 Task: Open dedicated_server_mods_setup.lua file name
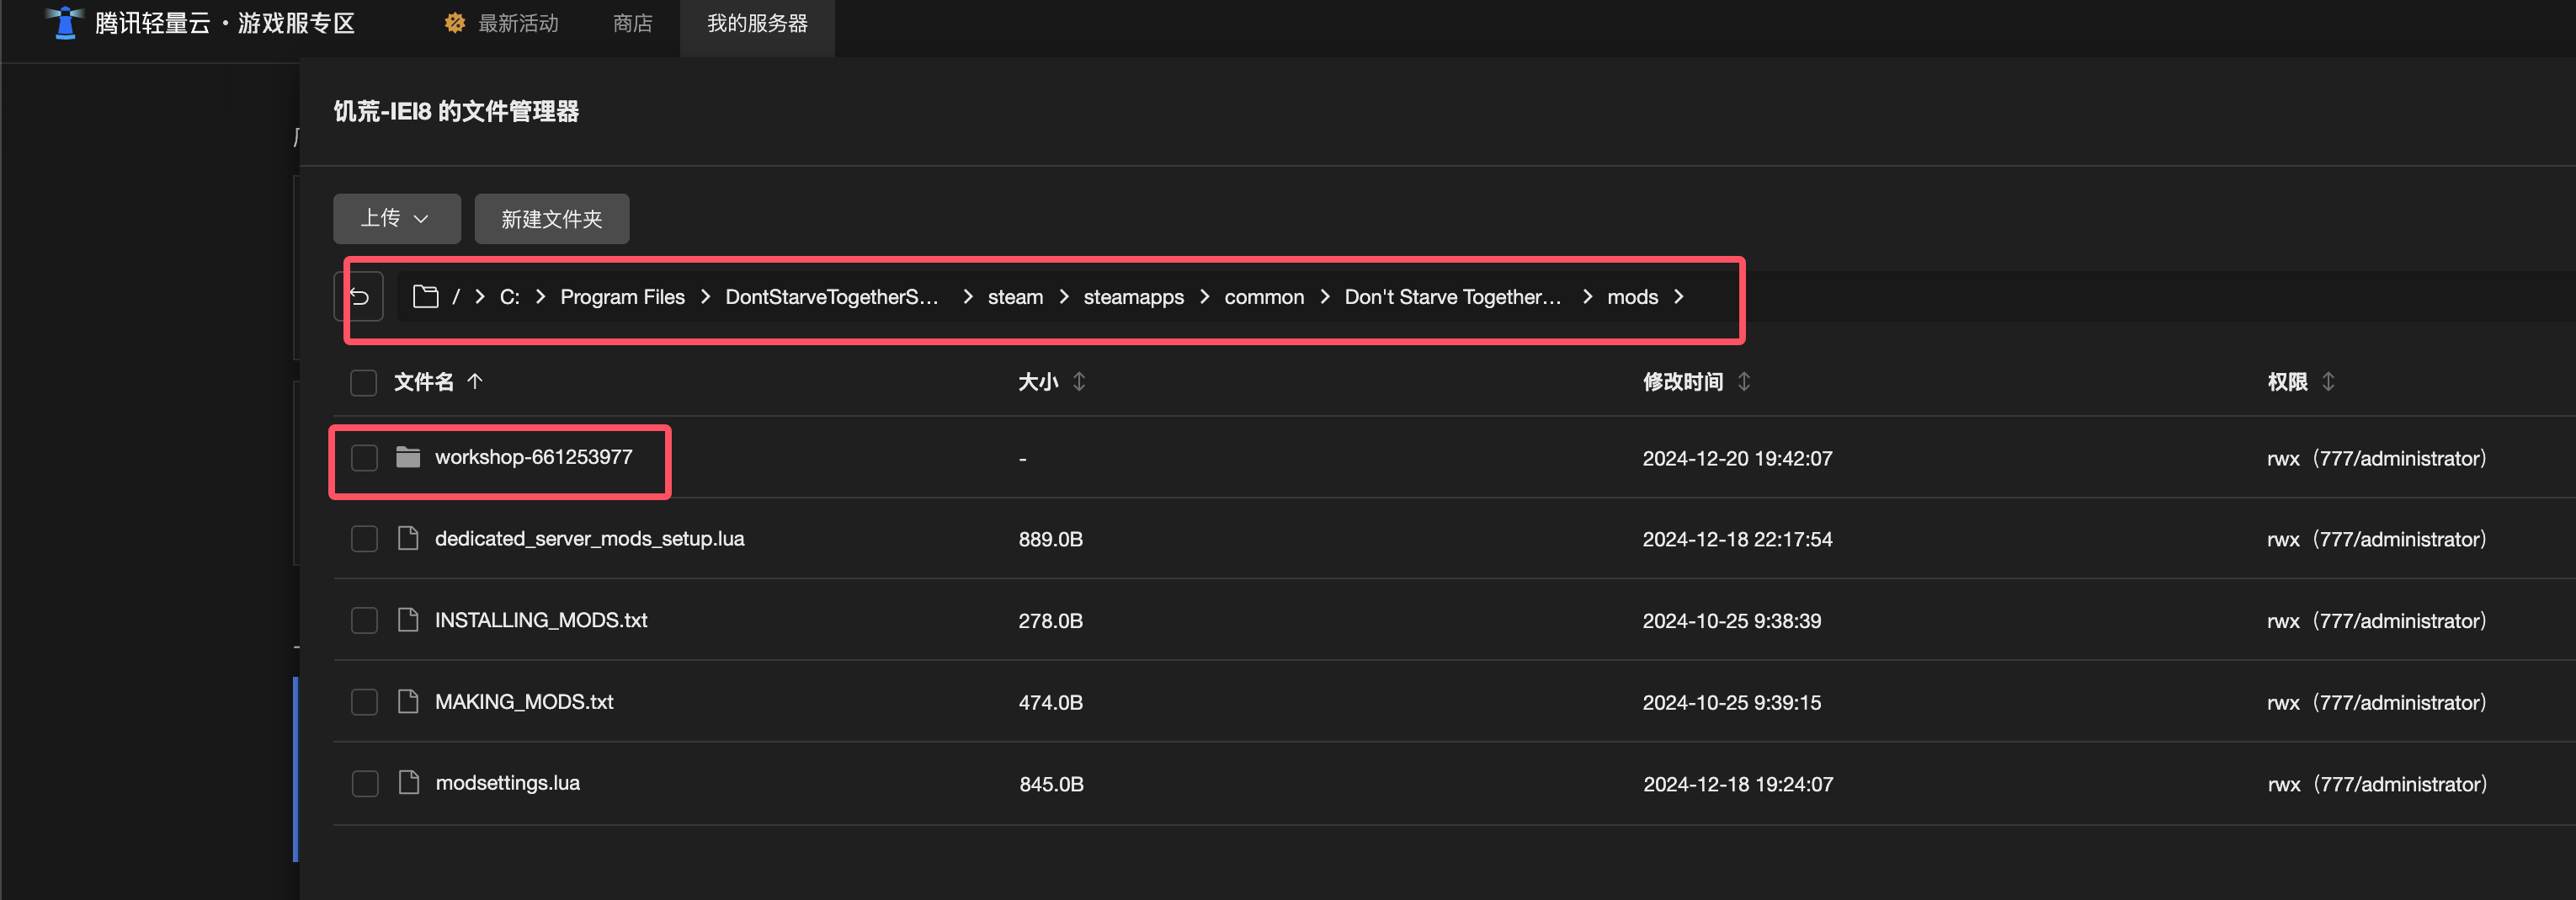click(x=589, y=538)
